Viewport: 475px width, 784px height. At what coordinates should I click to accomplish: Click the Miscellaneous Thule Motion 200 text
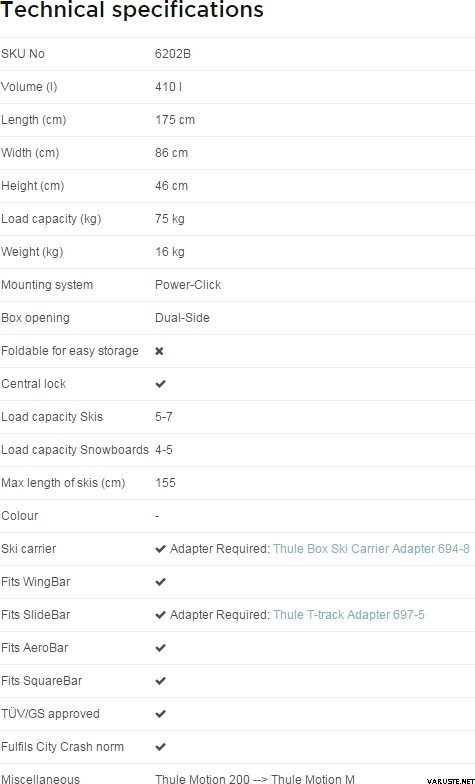click(x=202, y=779)
